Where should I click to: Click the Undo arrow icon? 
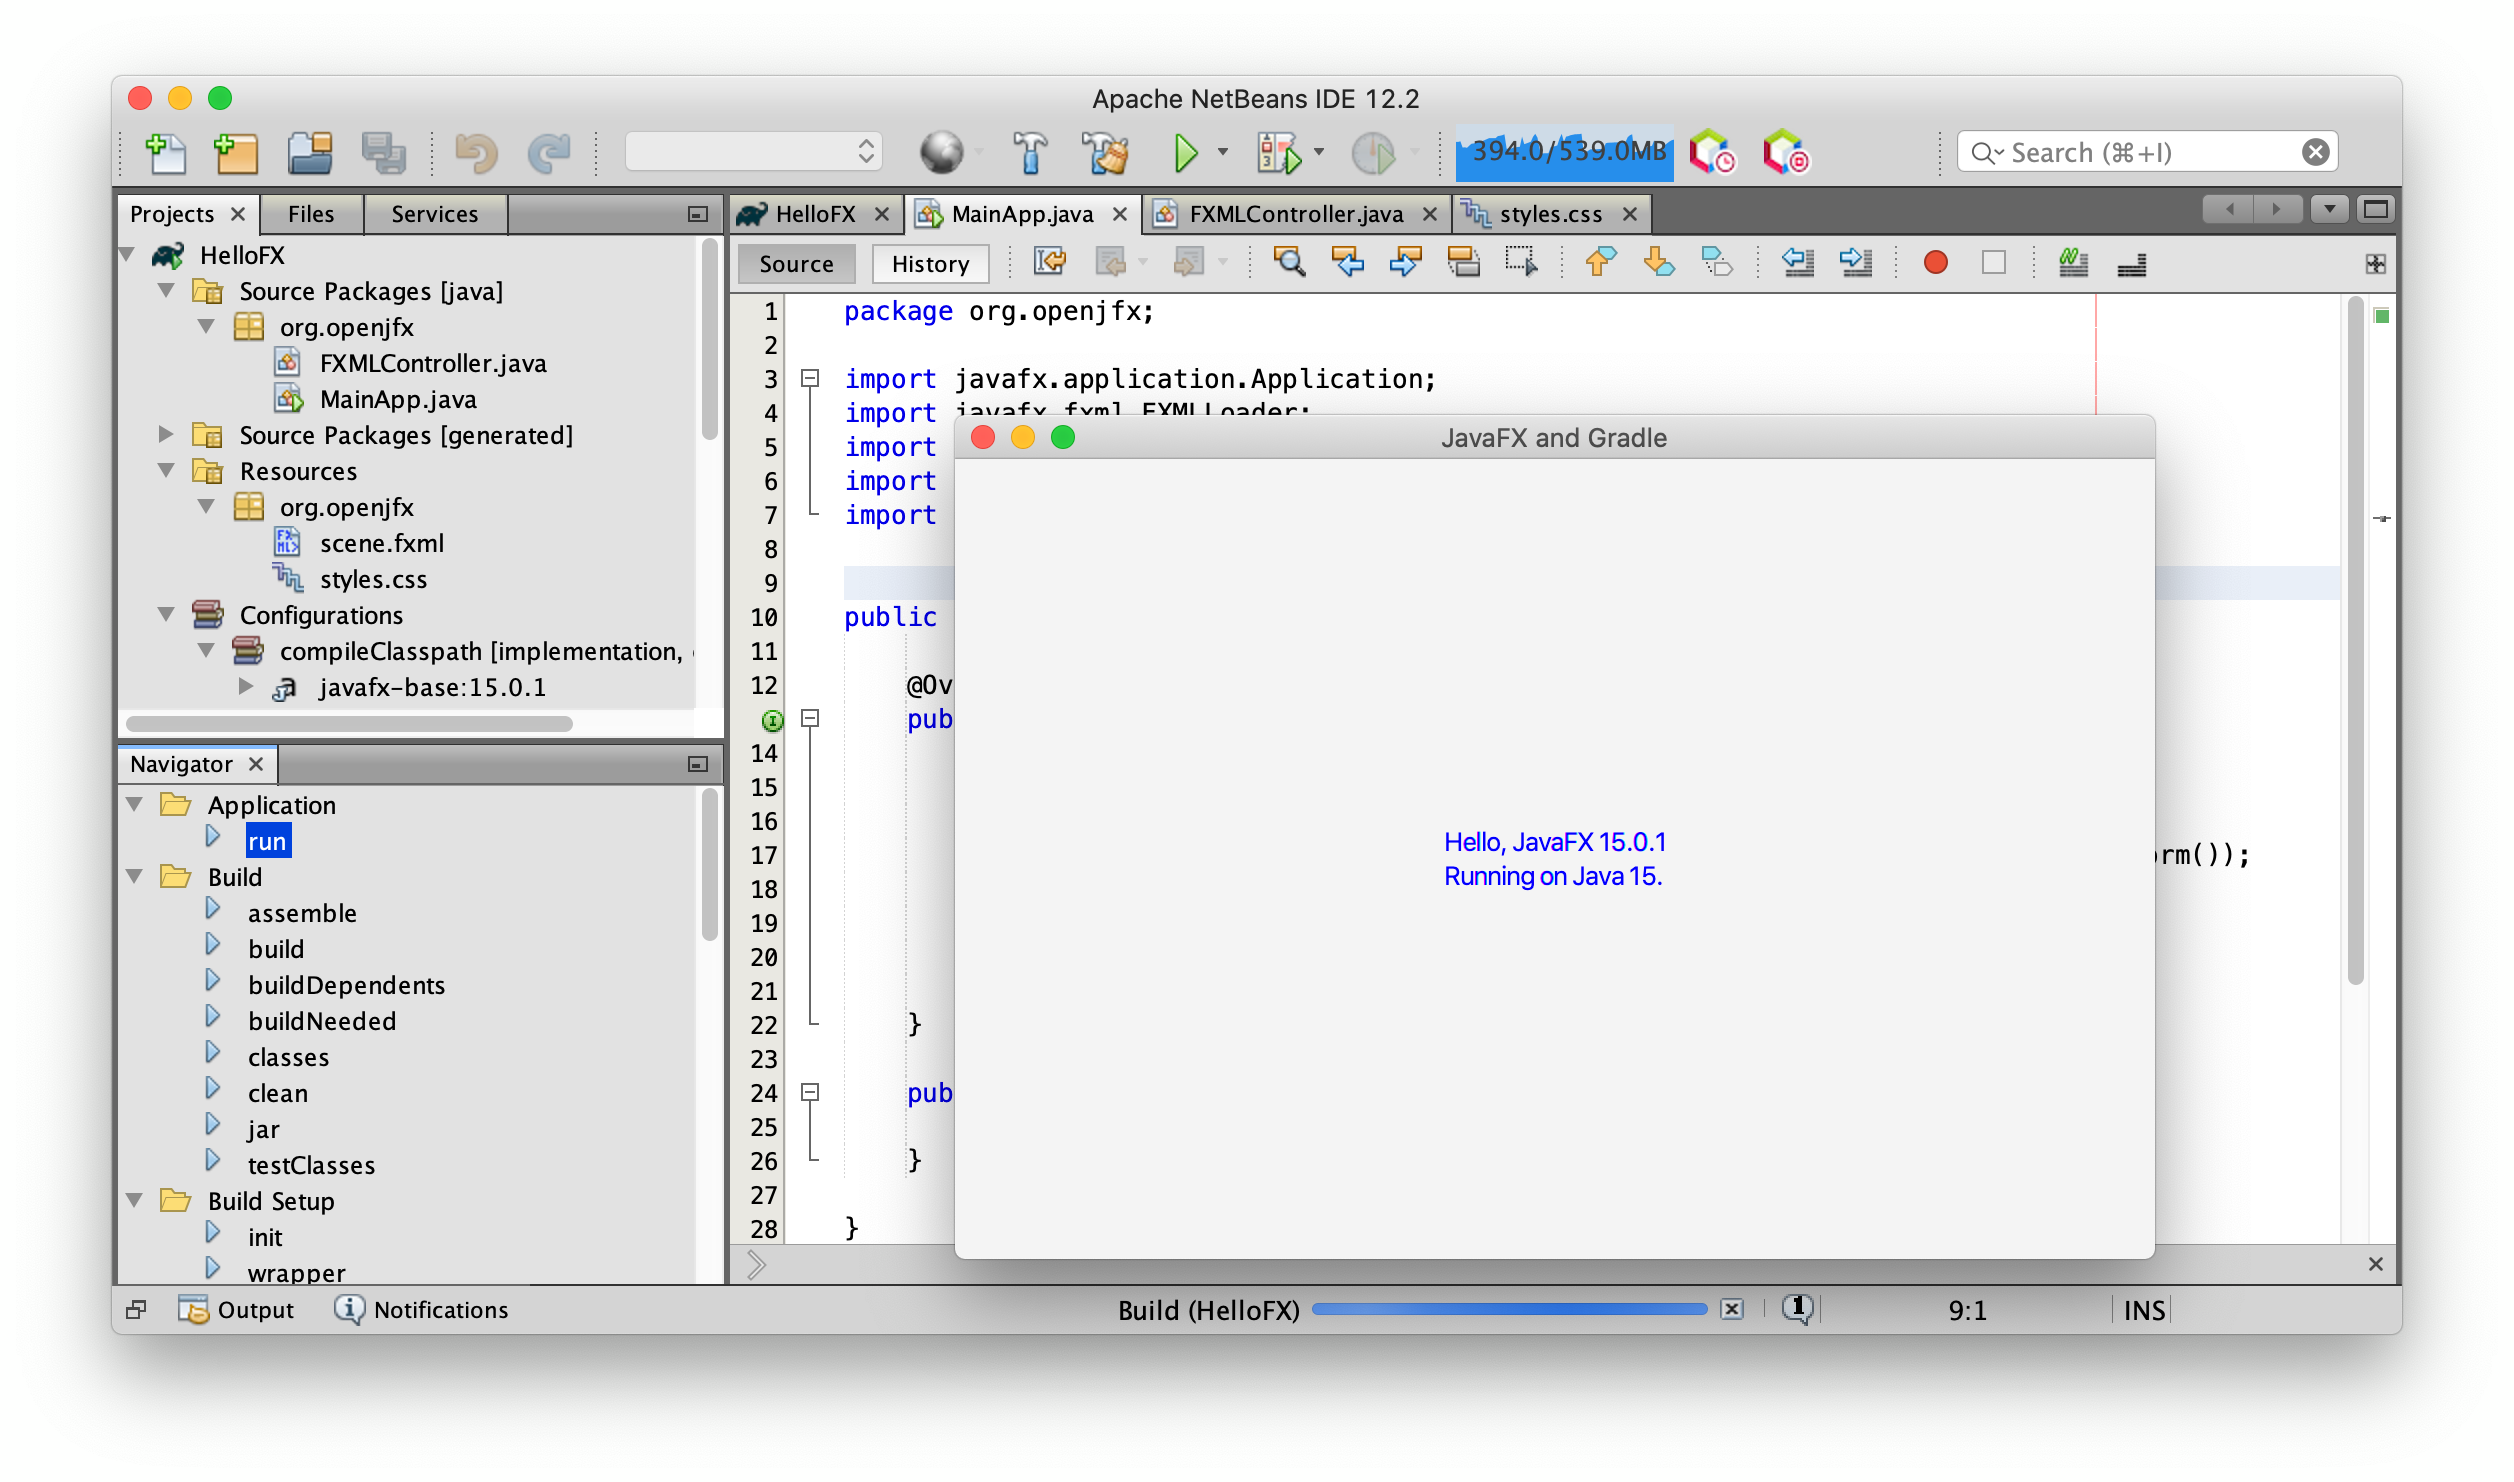click(x=475, y=153)
